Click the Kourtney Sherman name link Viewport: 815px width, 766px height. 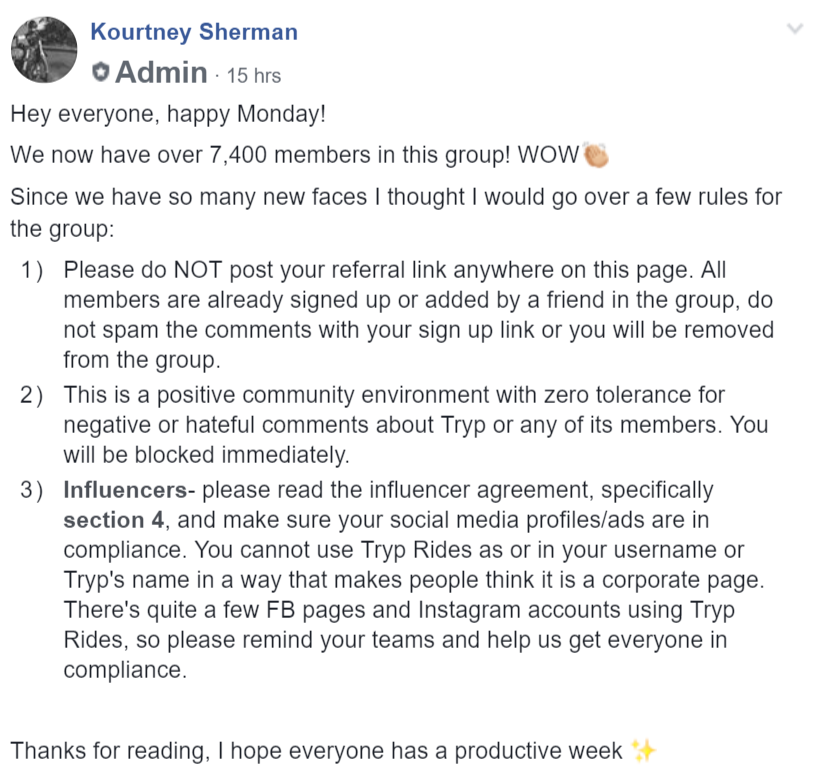tap(194, 32)
